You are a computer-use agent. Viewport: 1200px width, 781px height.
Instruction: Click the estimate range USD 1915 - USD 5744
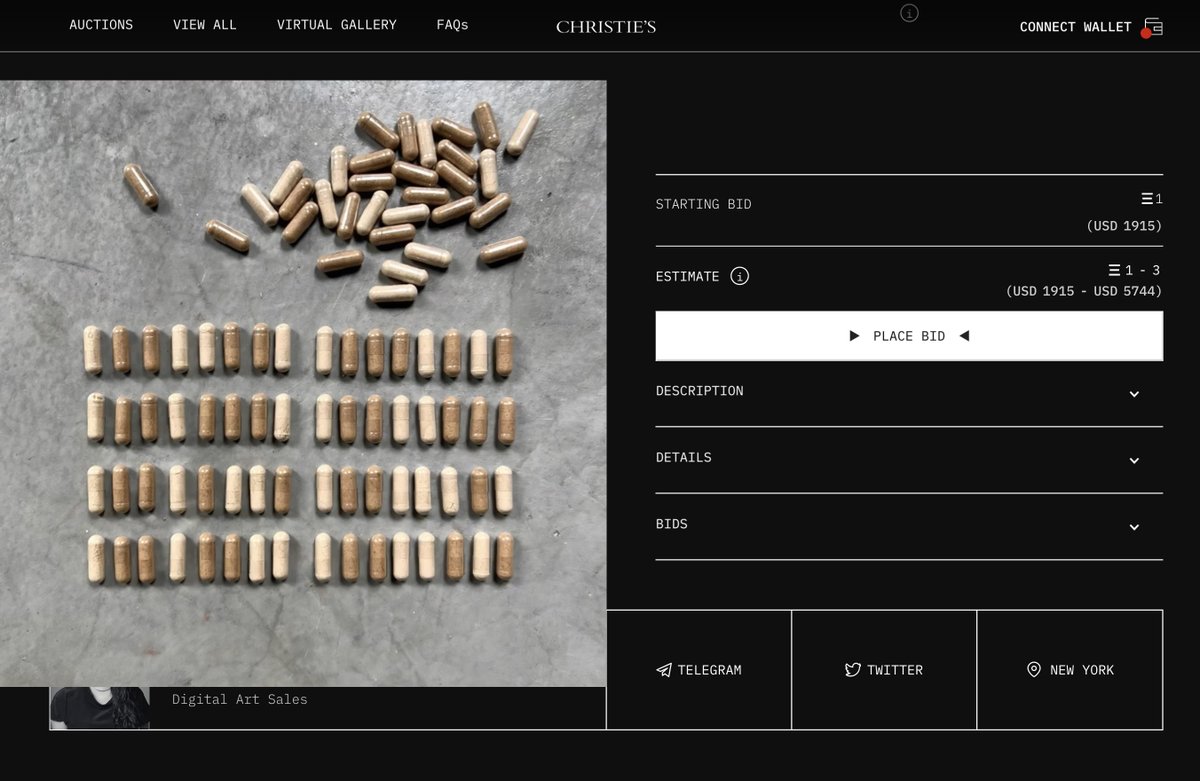[x=1084, y=291]
